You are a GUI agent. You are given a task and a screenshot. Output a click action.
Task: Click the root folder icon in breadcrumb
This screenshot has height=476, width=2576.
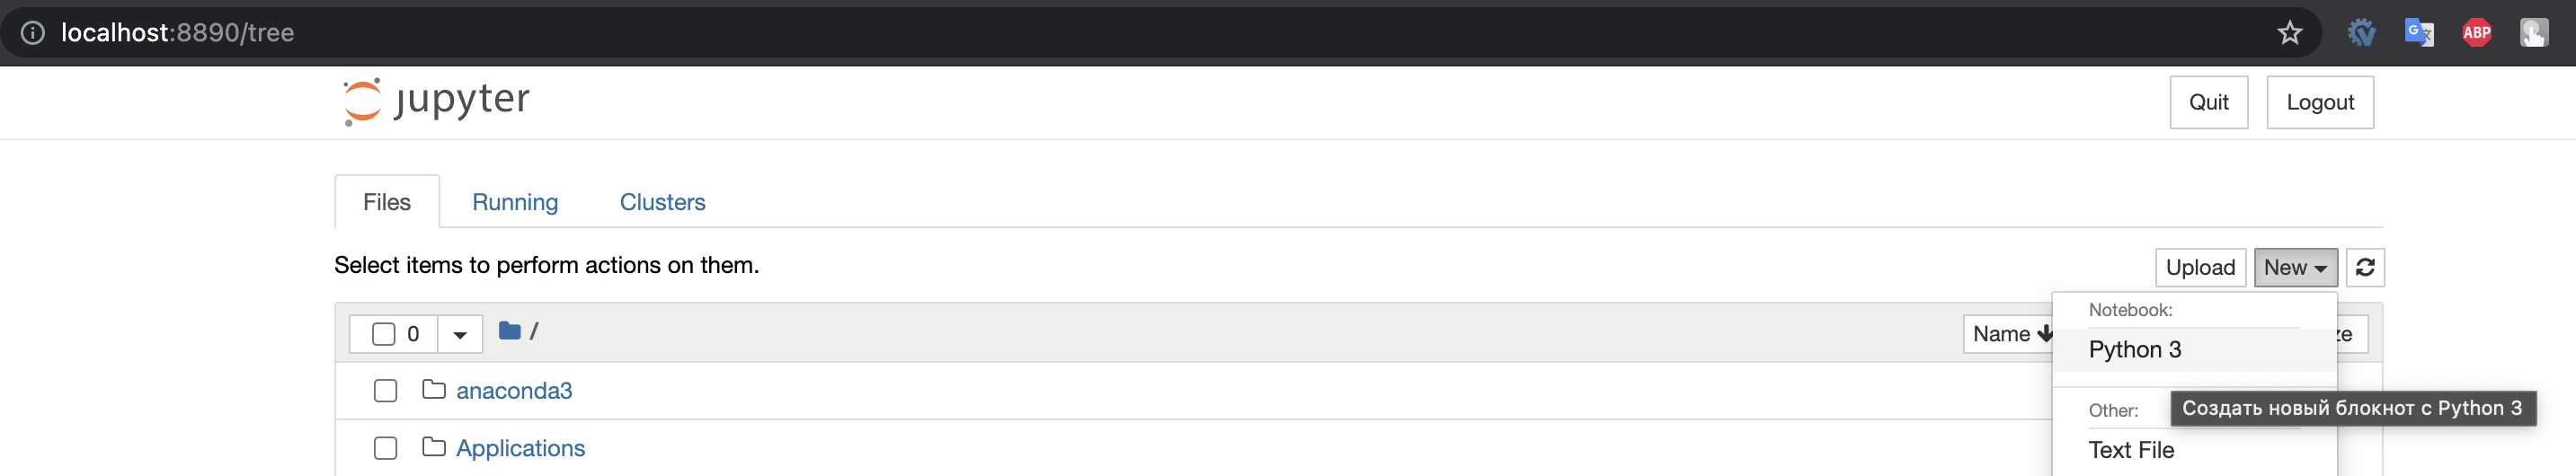pos(509,331)
